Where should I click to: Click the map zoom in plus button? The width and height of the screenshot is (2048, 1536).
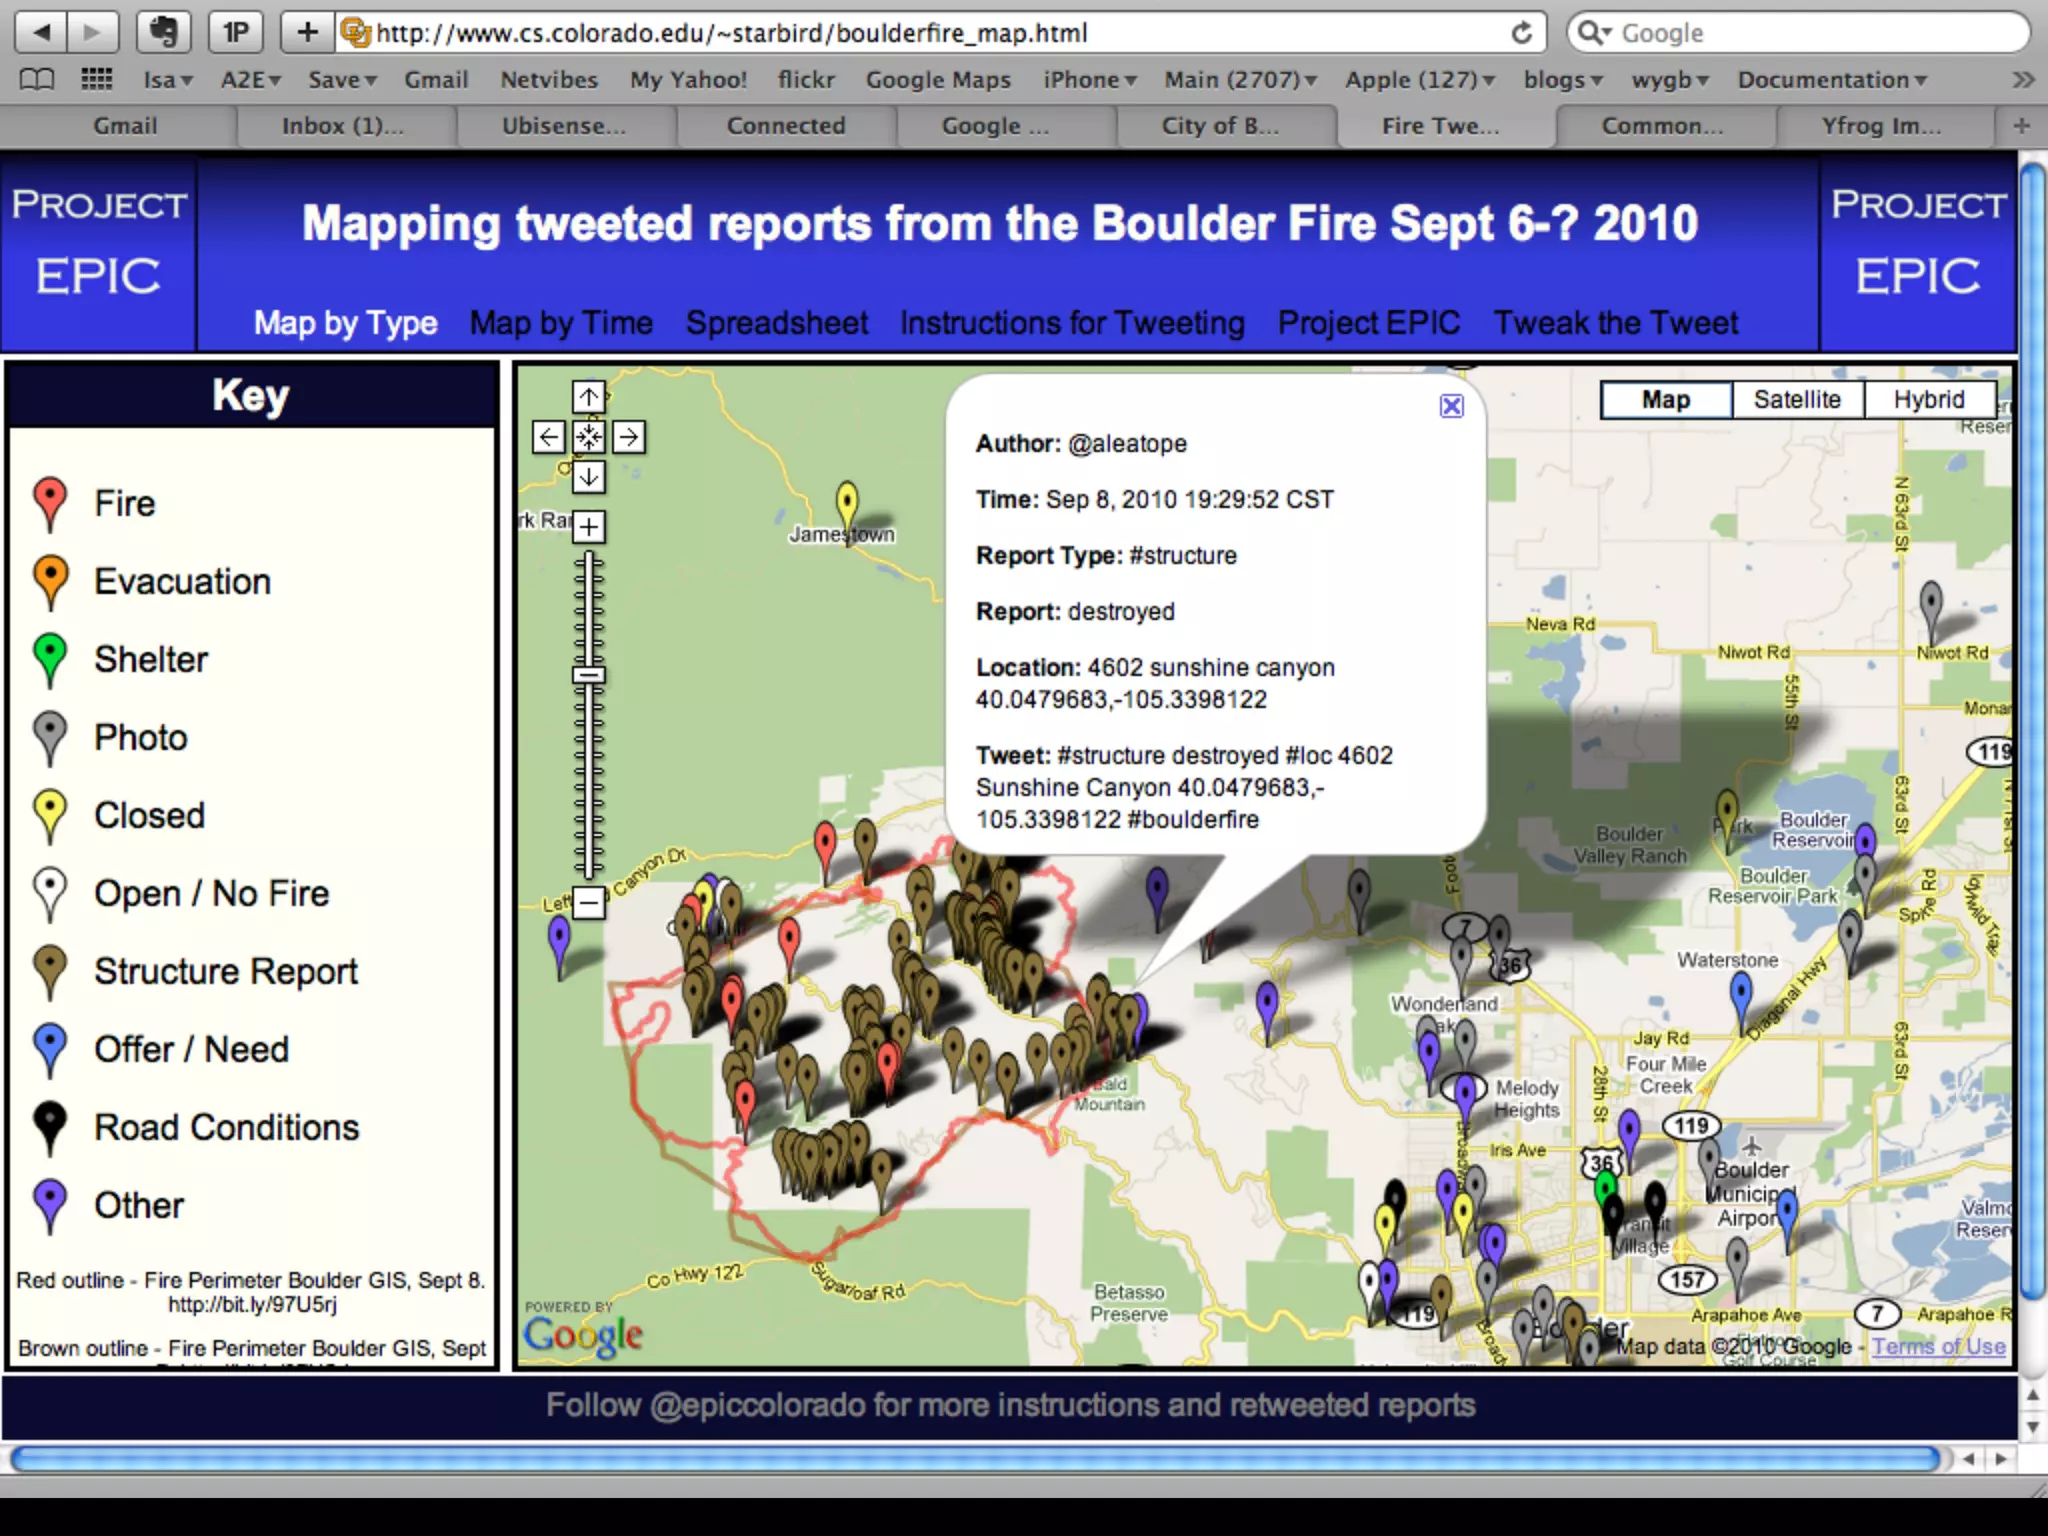pos(588,526)
